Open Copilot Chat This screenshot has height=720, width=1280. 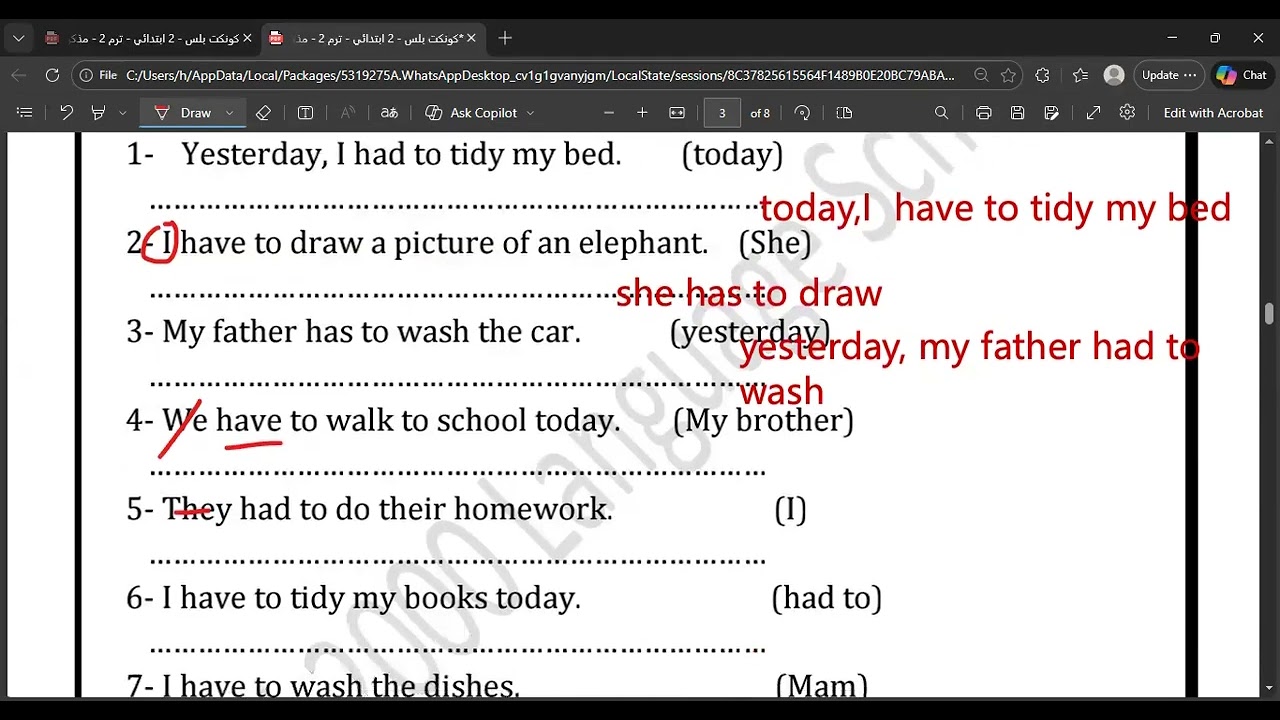click(x=1241, y=75)
